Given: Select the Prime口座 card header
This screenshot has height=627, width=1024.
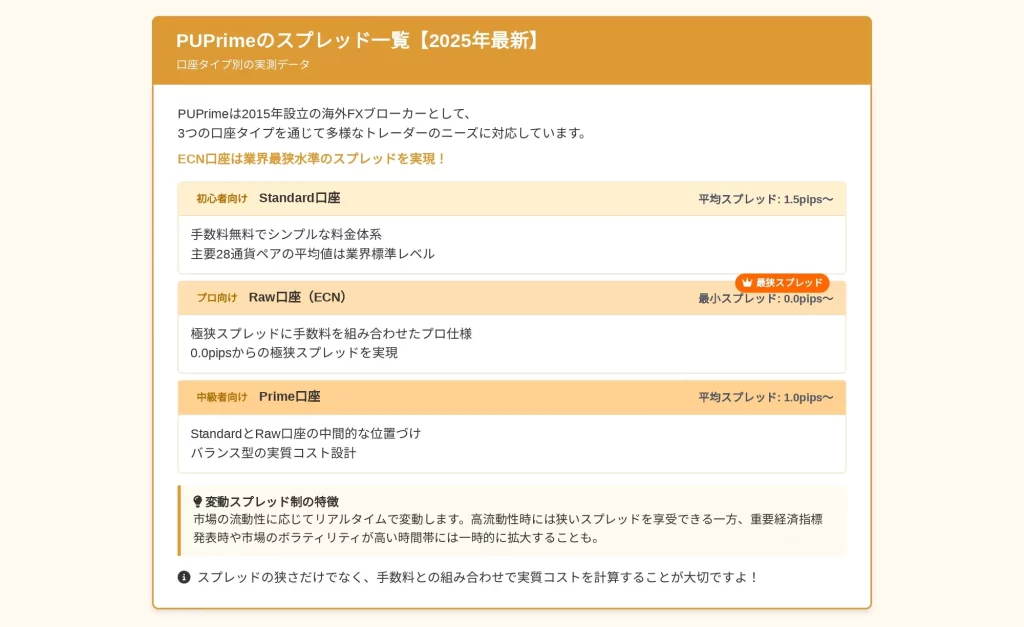Looking at the screenshot, I should [512, 397].
